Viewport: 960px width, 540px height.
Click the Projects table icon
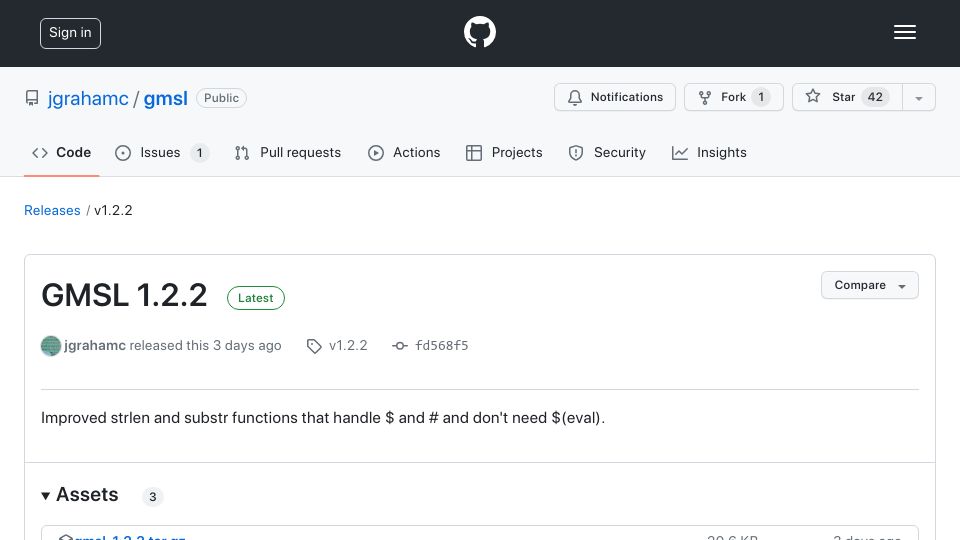point(474,153)
